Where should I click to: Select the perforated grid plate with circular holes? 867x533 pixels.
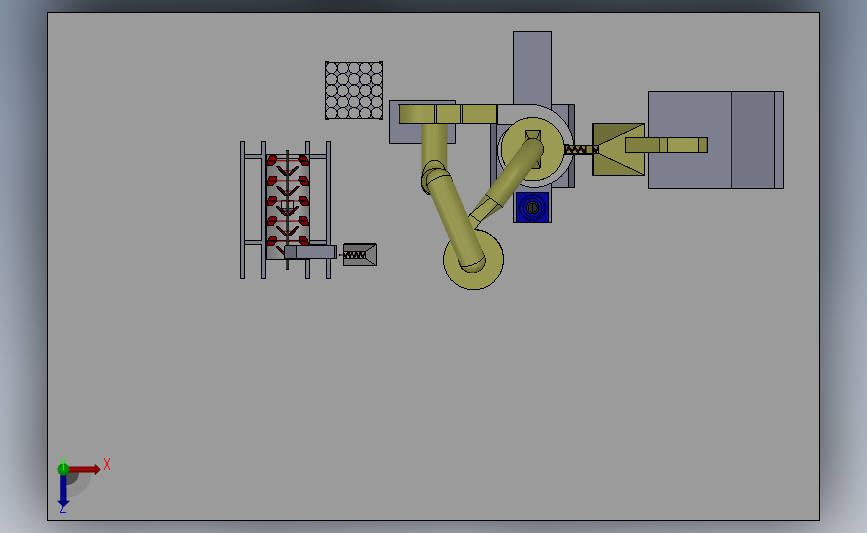[x=354, y=90]
